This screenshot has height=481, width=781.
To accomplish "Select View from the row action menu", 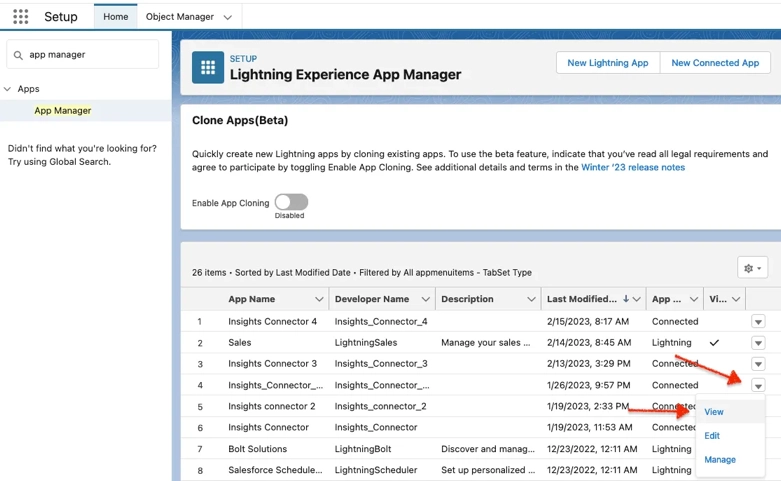I will point(714,412).
